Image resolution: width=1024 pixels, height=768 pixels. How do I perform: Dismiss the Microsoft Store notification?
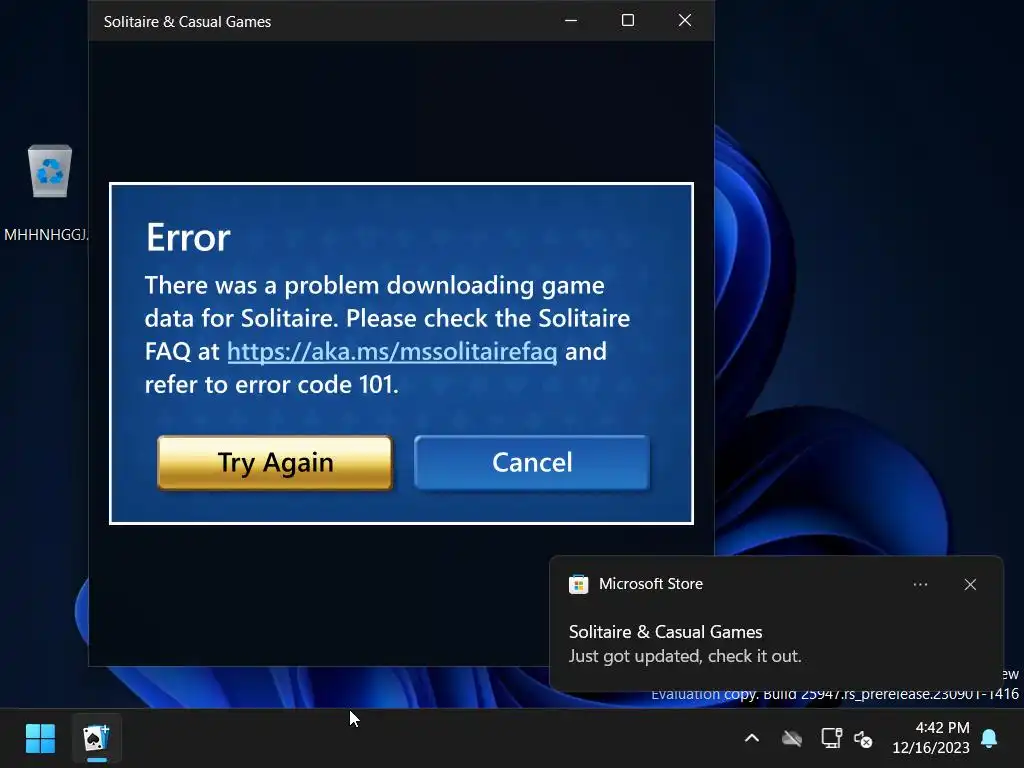coord(970,584)
